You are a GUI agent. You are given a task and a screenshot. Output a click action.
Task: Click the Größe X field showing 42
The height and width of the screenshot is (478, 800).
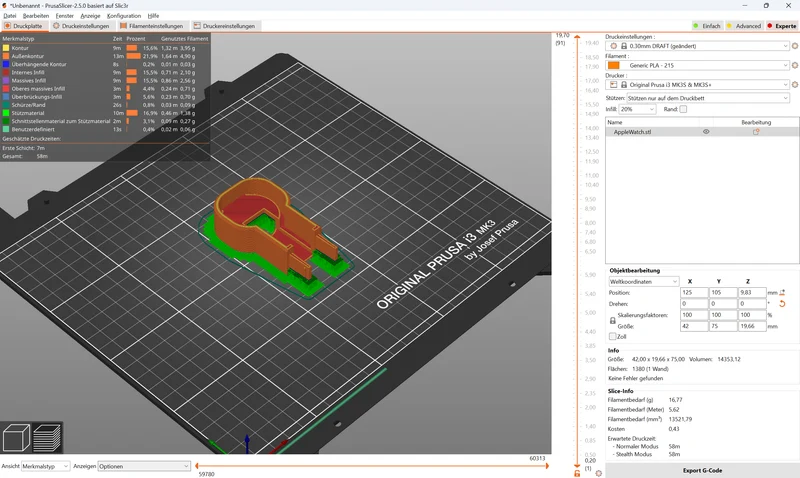[x=694, y=326]
